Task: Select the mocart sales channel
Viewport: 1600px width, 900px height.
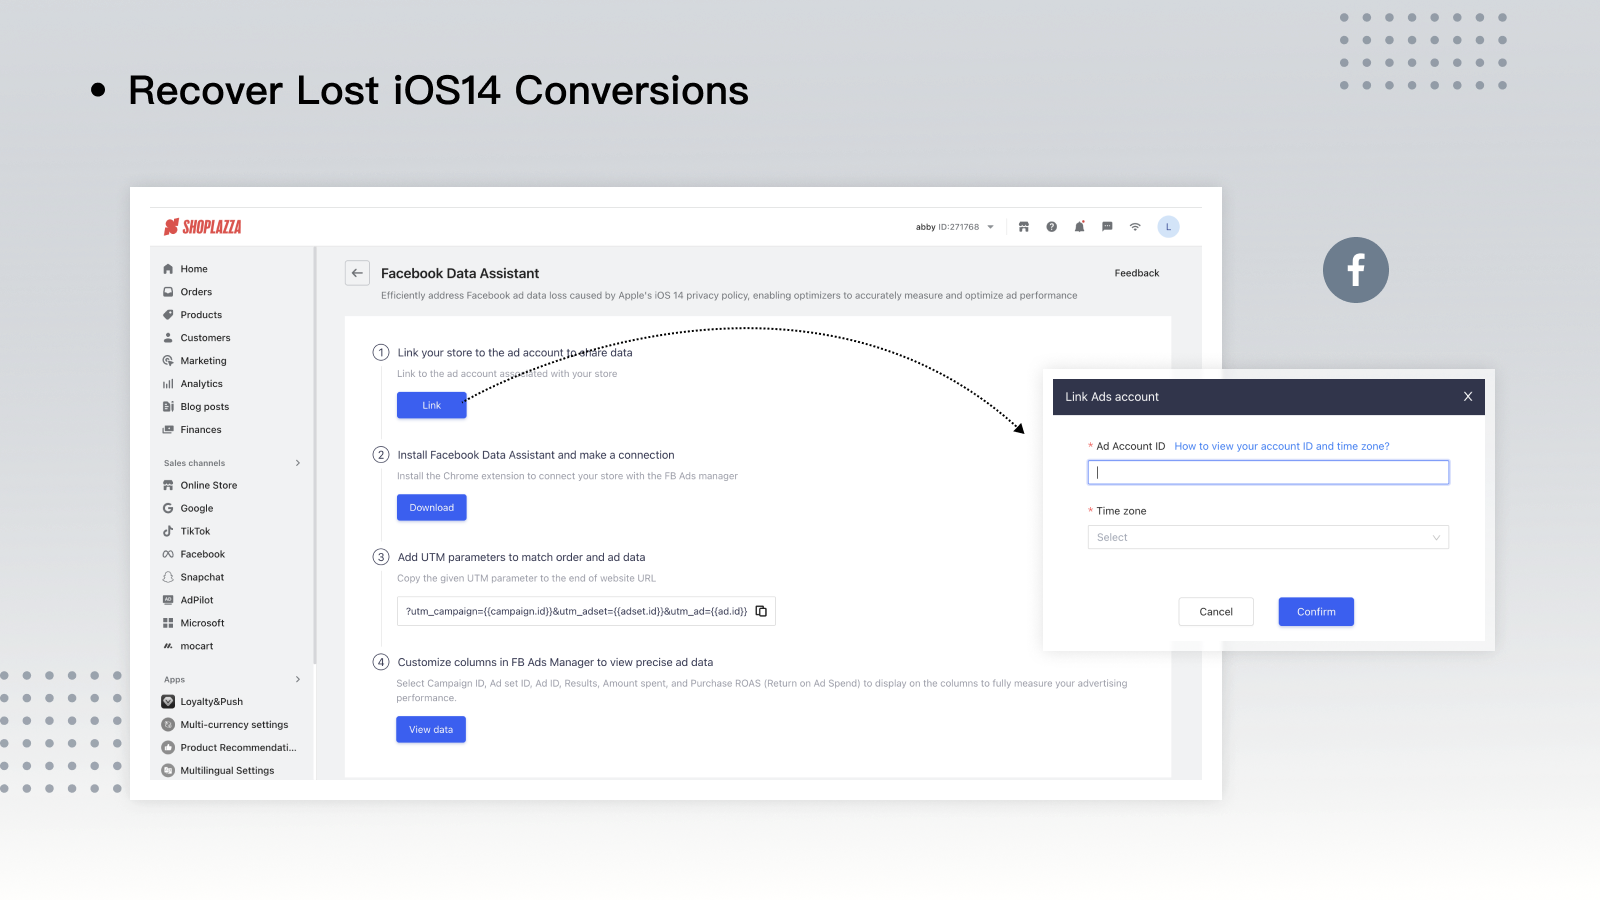Action: click(x=196, y=646)
